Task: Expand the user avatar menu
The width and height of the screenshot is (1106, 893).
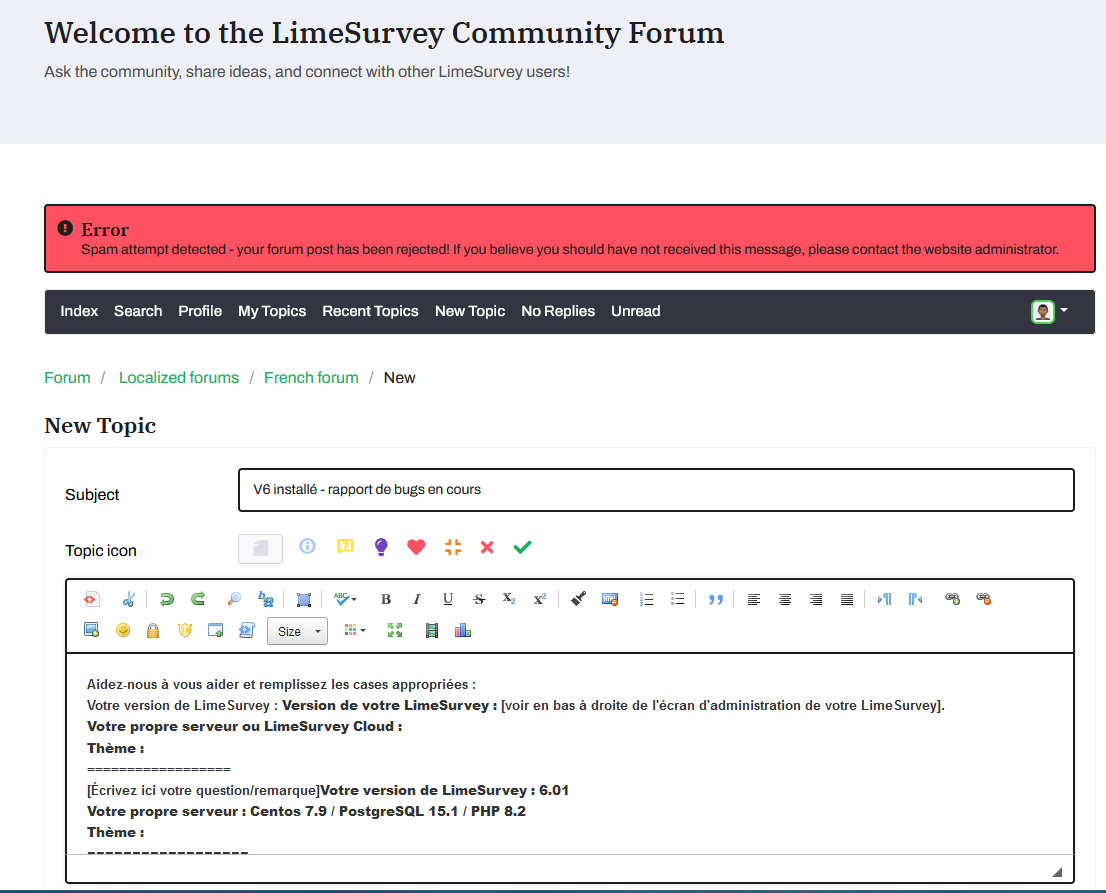Action: click(x=1050, y=311)
